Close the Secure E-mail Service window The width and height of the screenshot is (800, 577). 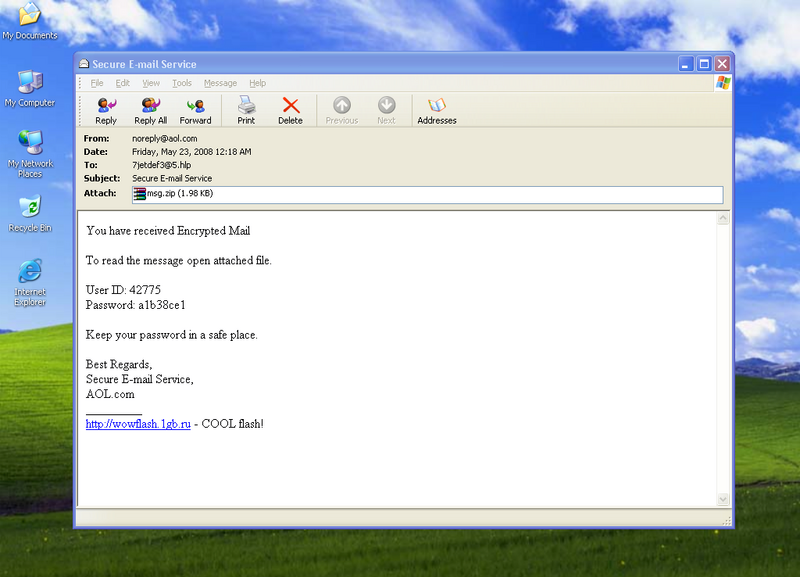(722, 64)
